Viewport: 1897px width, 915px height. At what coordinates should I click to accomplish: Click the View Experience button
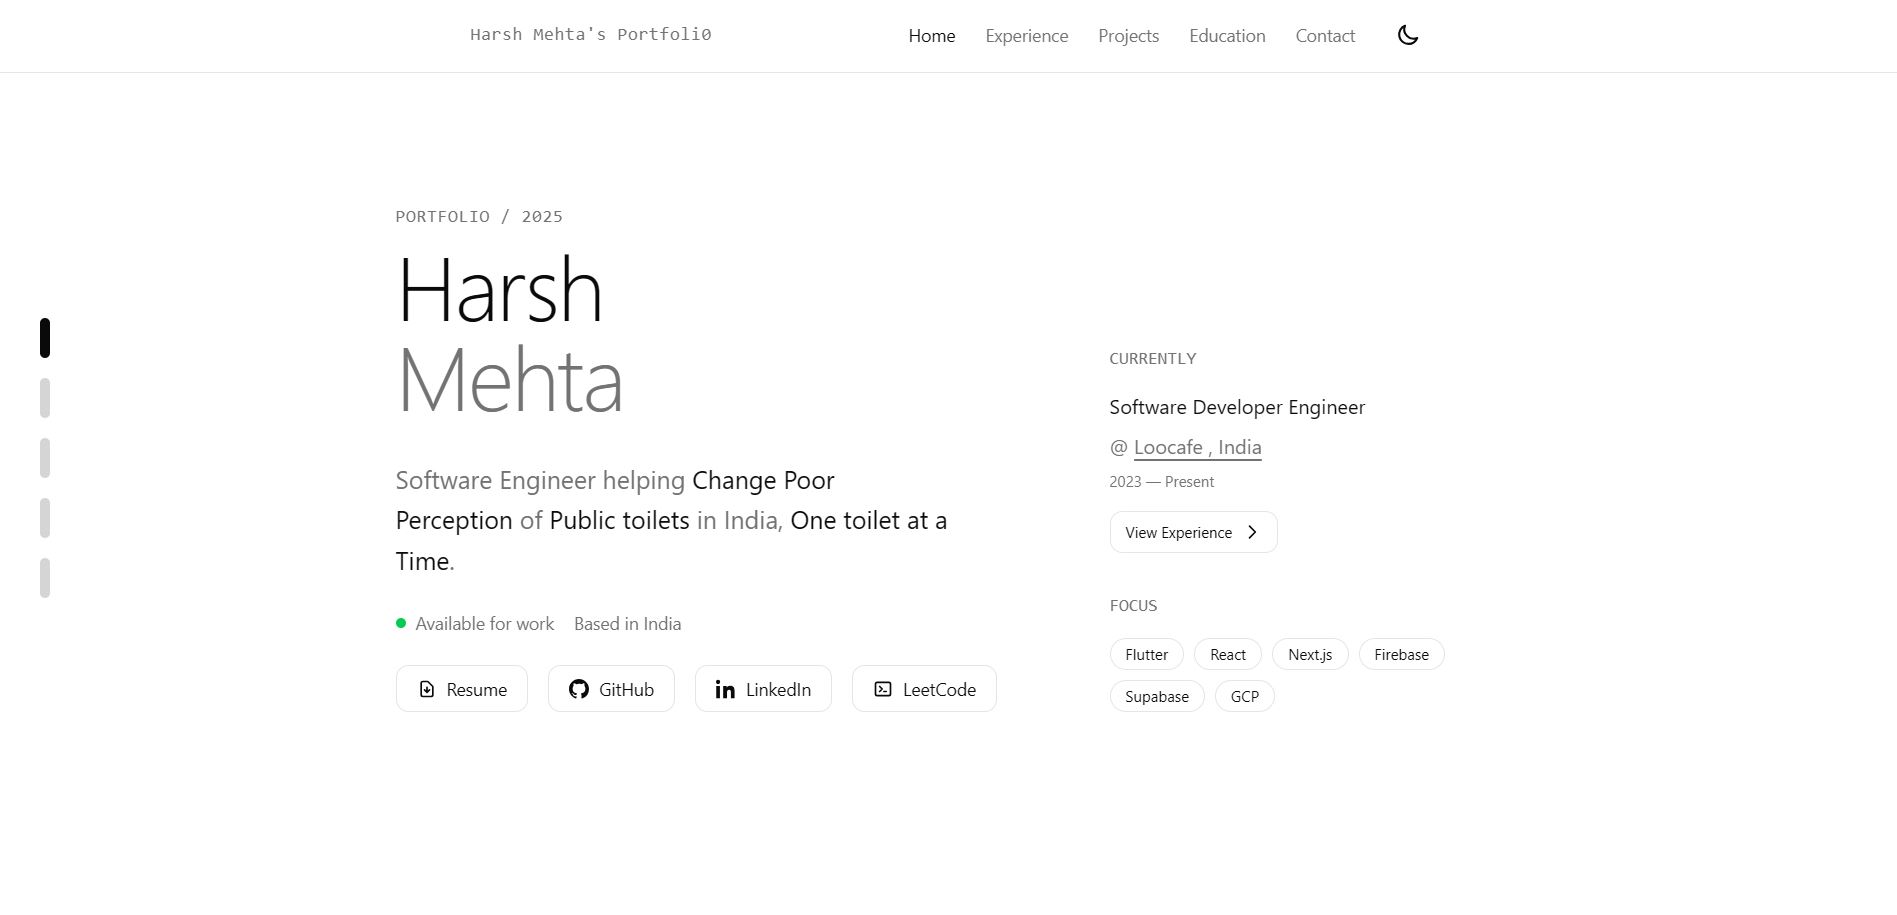point(1192,532)
